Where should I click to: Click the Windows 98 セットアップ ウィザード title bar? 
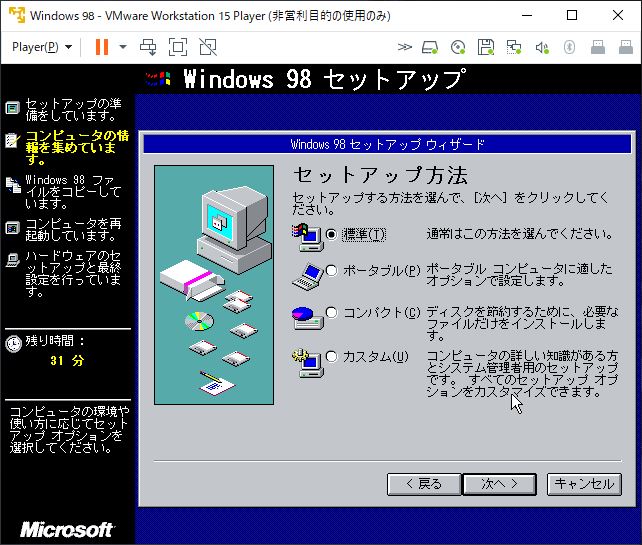point(387,144)
